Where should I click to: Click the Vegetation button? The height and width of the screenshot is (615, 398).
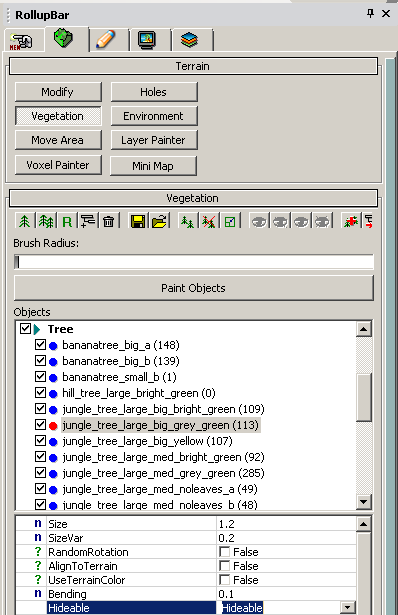58,116
